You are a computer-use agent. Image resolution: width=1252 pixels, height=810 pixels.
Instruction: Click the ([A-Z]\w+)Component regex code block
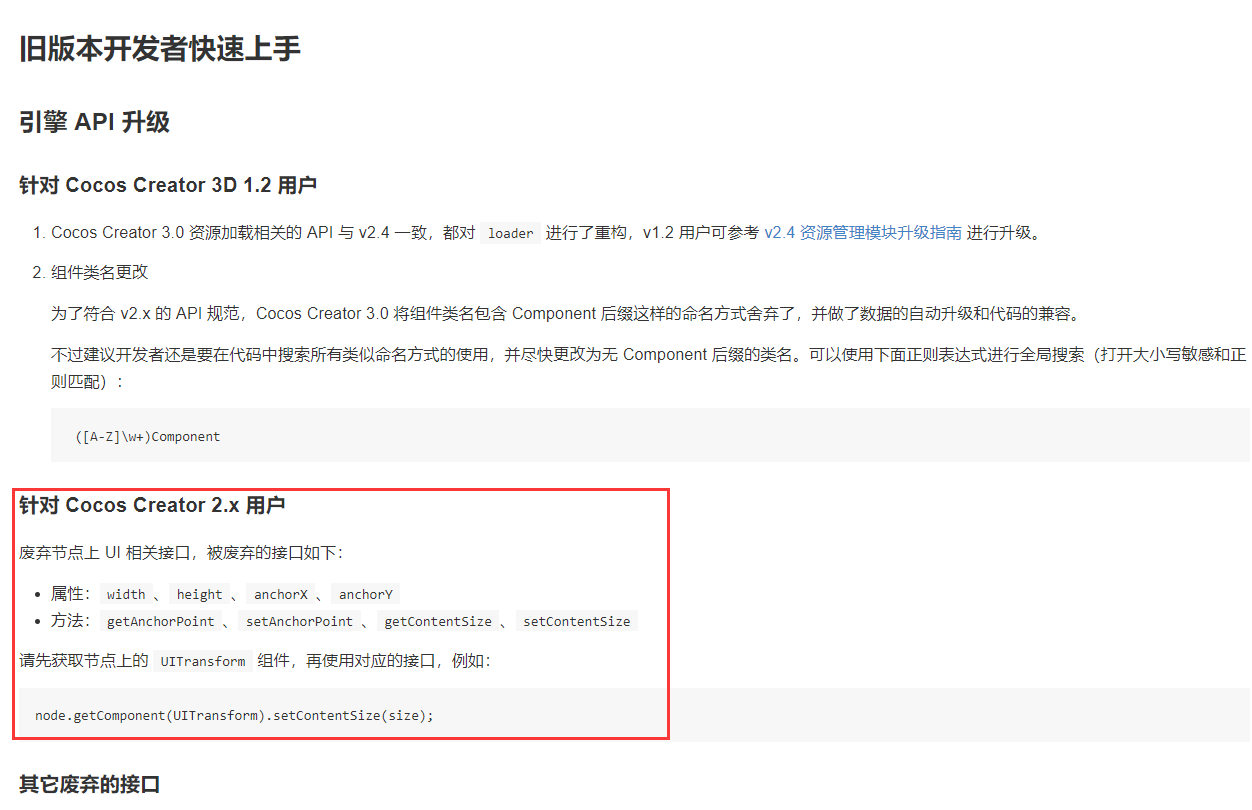[650, 436]
